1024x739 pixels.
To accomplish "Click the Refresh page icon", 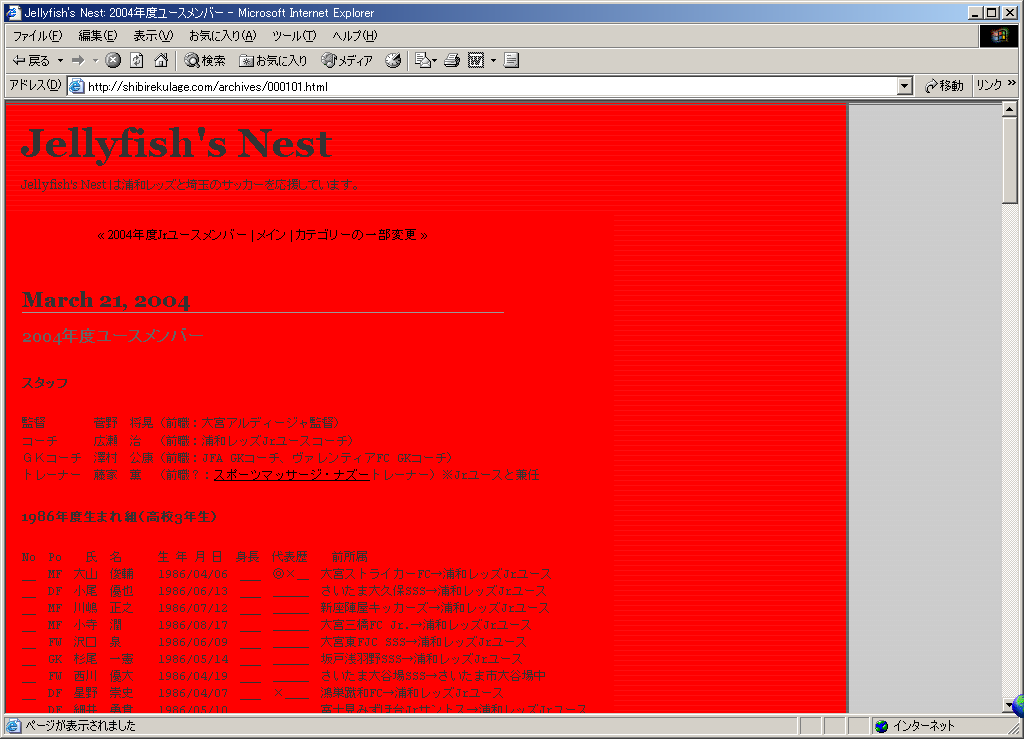I will pos(136,61).
